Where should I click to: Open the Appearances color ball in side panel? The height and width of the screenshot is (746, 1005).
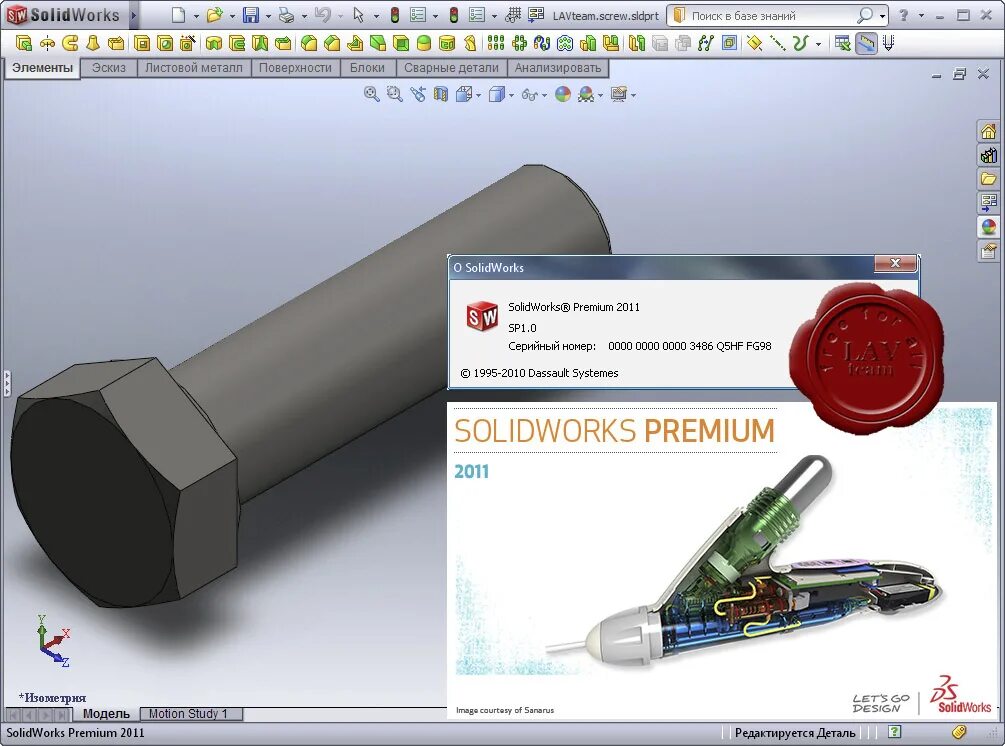point(988,226)
